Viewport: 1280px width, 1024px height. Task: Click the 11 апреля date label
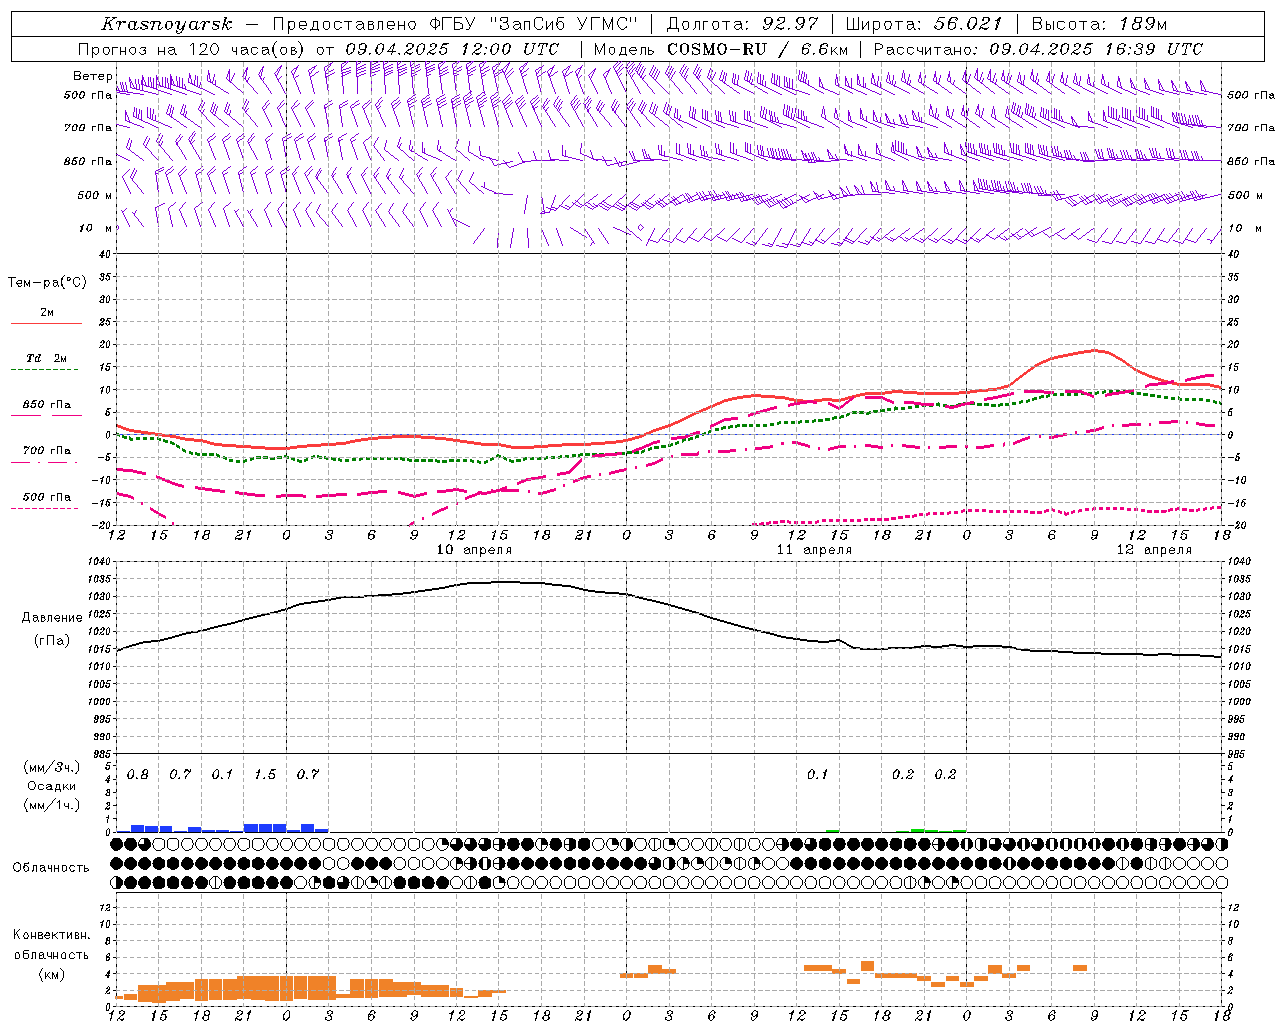814,550
